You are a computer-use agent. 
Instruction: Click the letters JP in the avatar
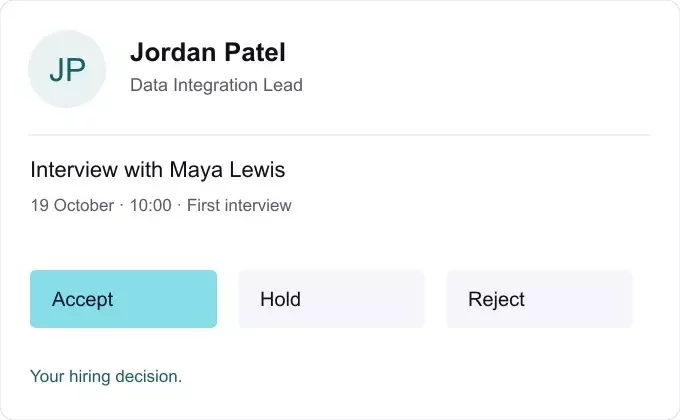pos(67,70)
